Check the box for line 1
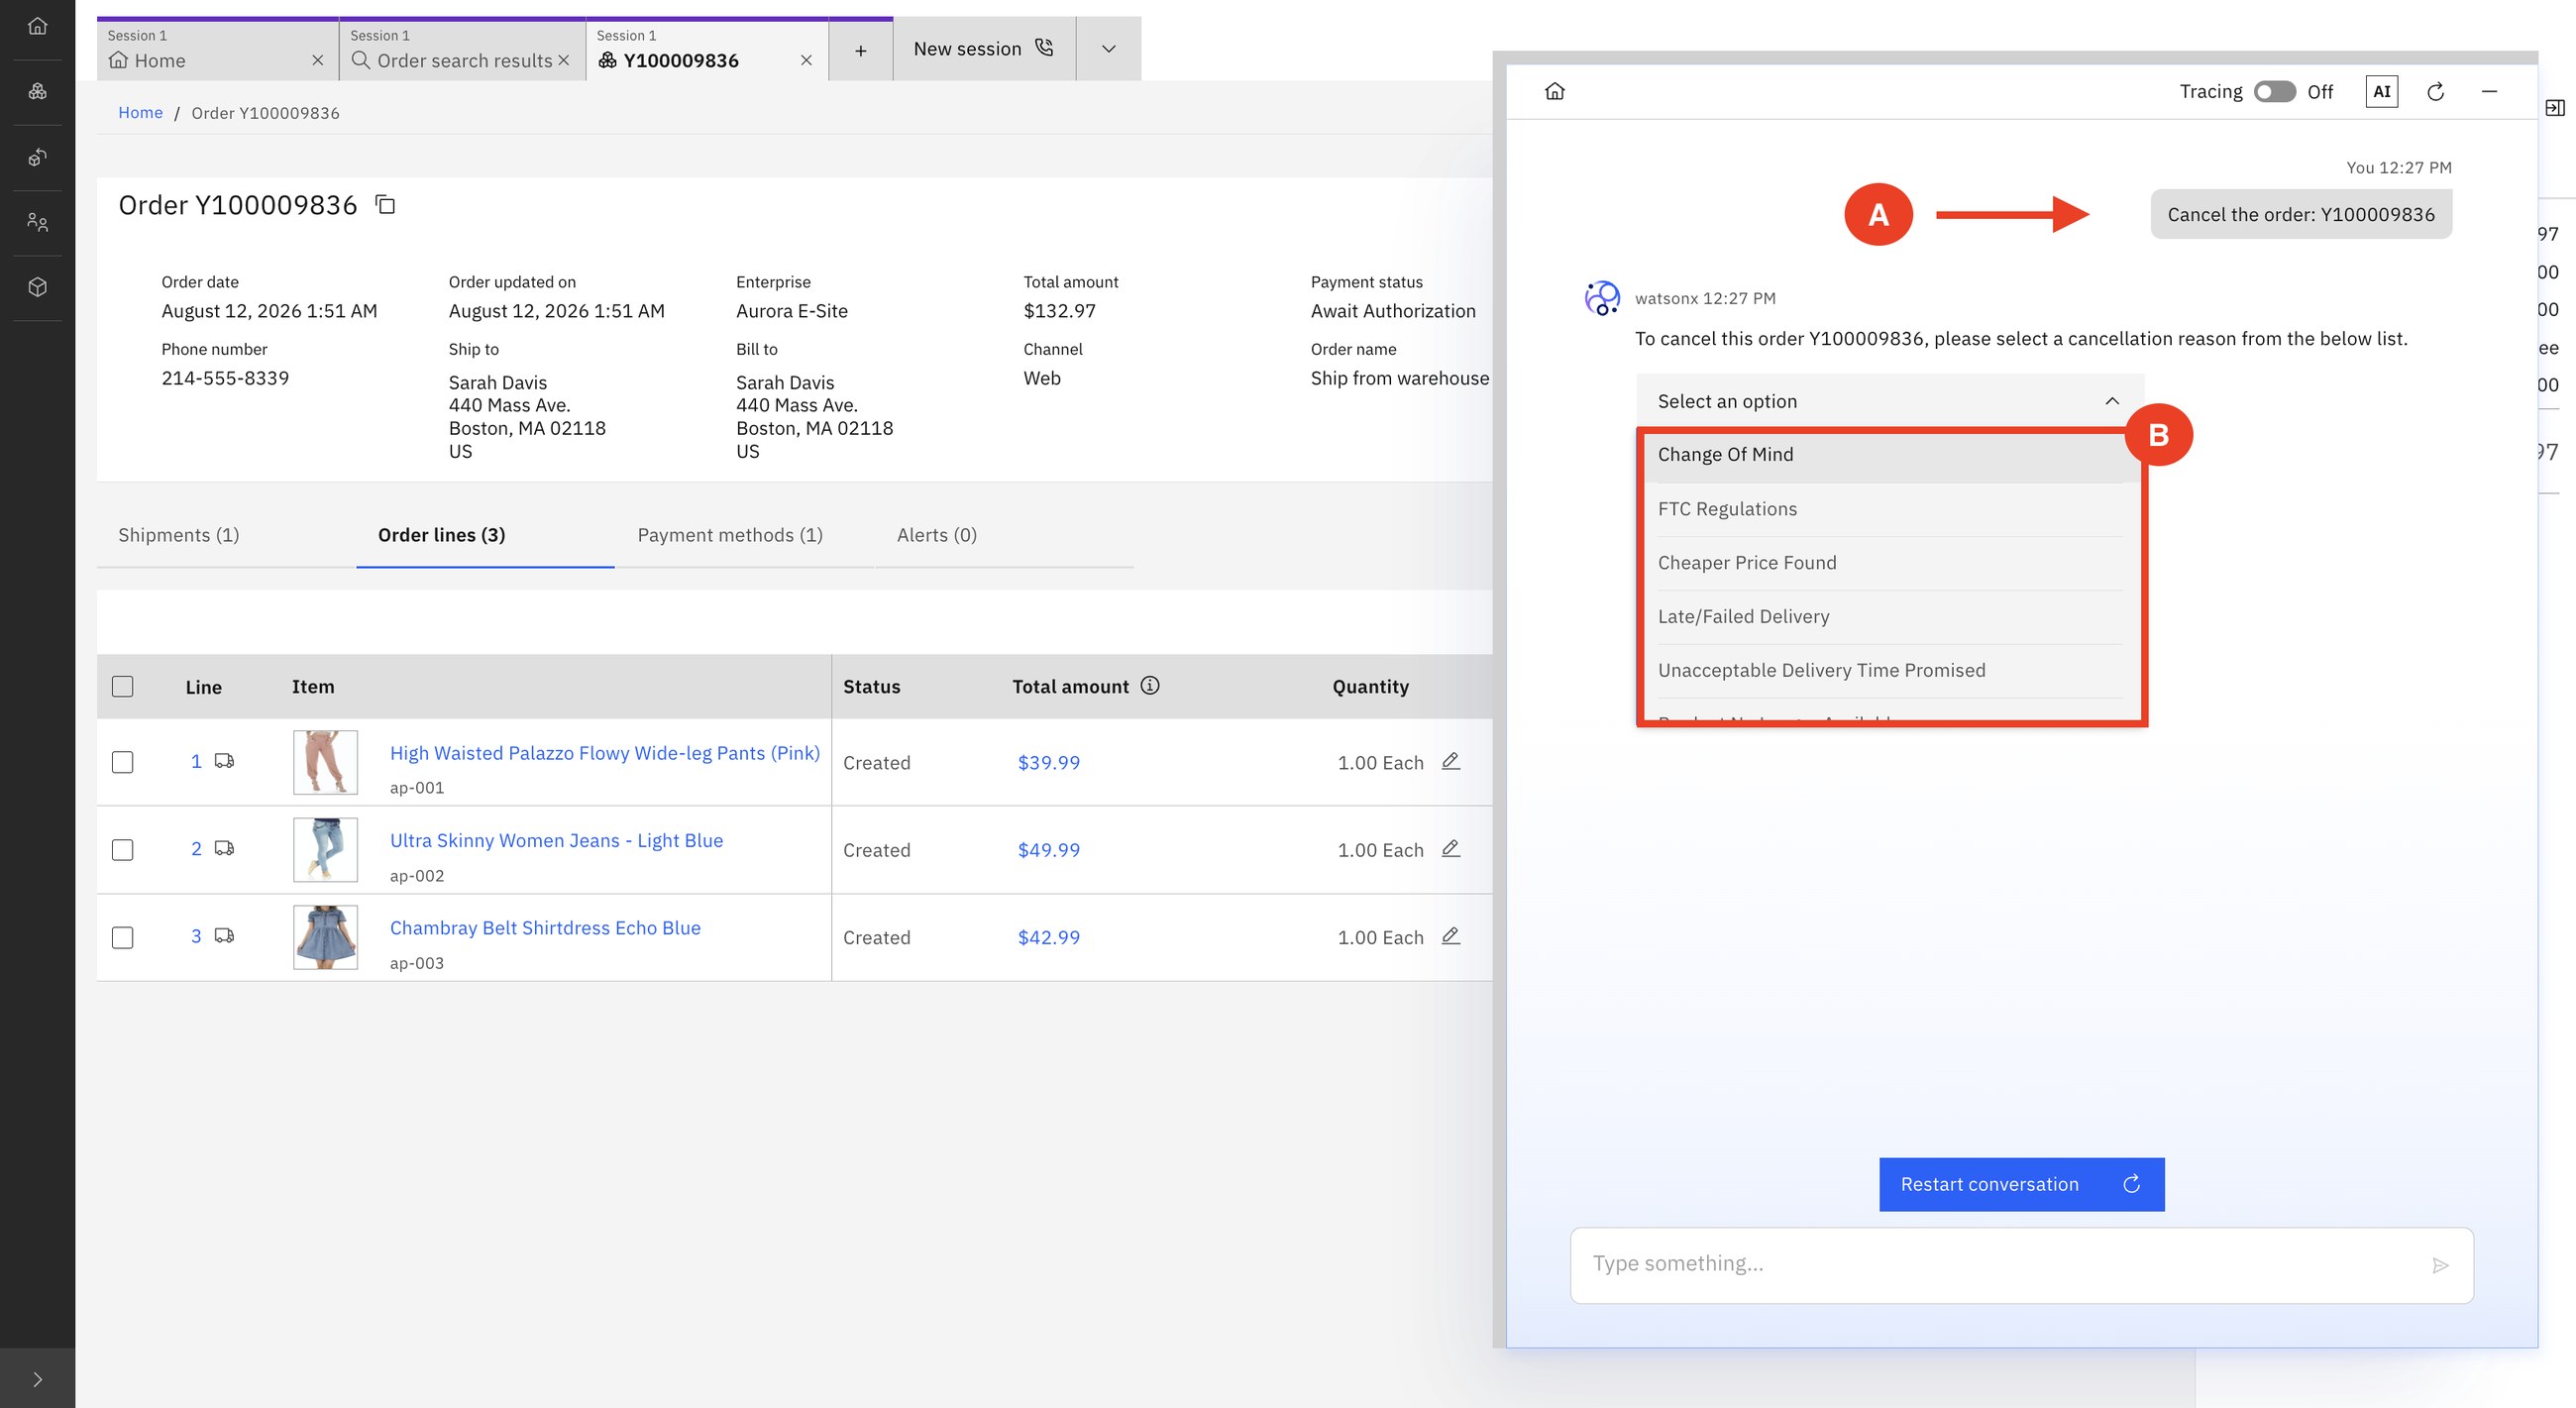The width and height of the screenshot is (2576, 1408). [123, 762]
